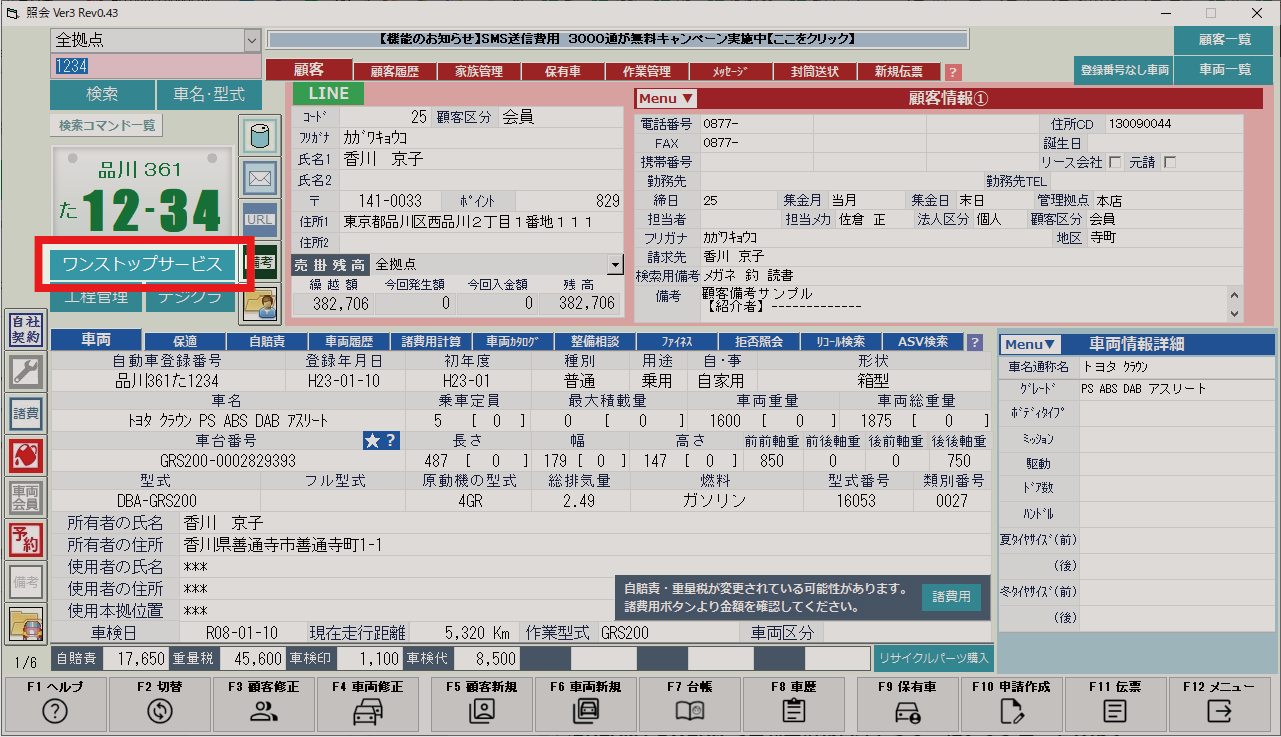Click F6 車両新規 new vehicle
This screenshot has width=1281, height=737.
tap(586, 703)
